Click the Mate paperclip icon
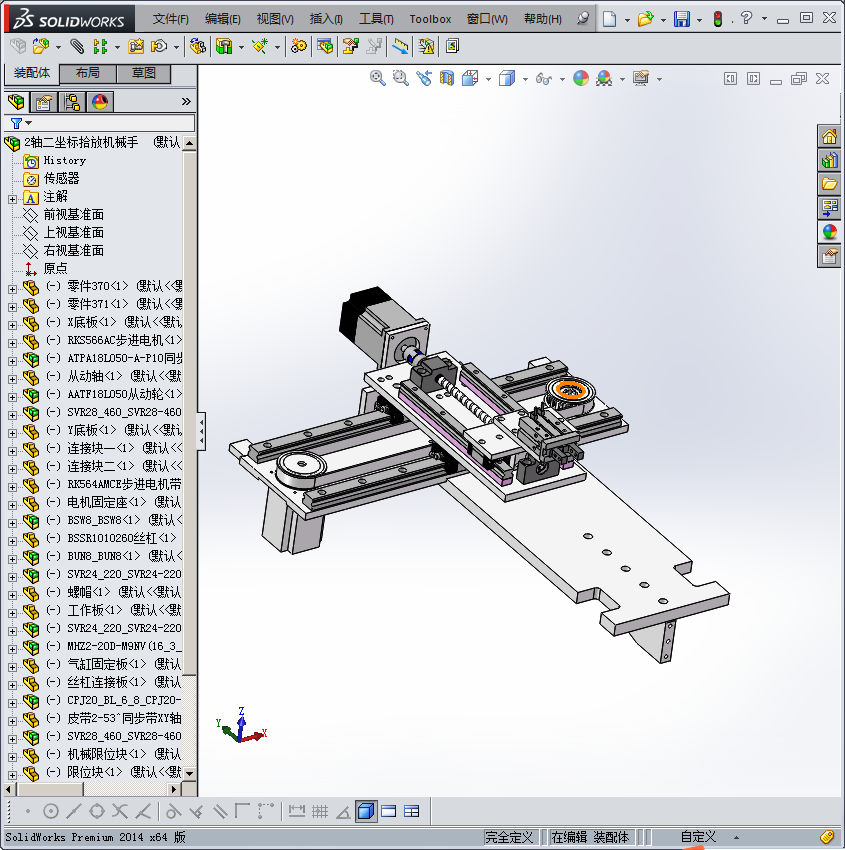The height and width of the screenshot is (850, 845). [x=78, y=47]
